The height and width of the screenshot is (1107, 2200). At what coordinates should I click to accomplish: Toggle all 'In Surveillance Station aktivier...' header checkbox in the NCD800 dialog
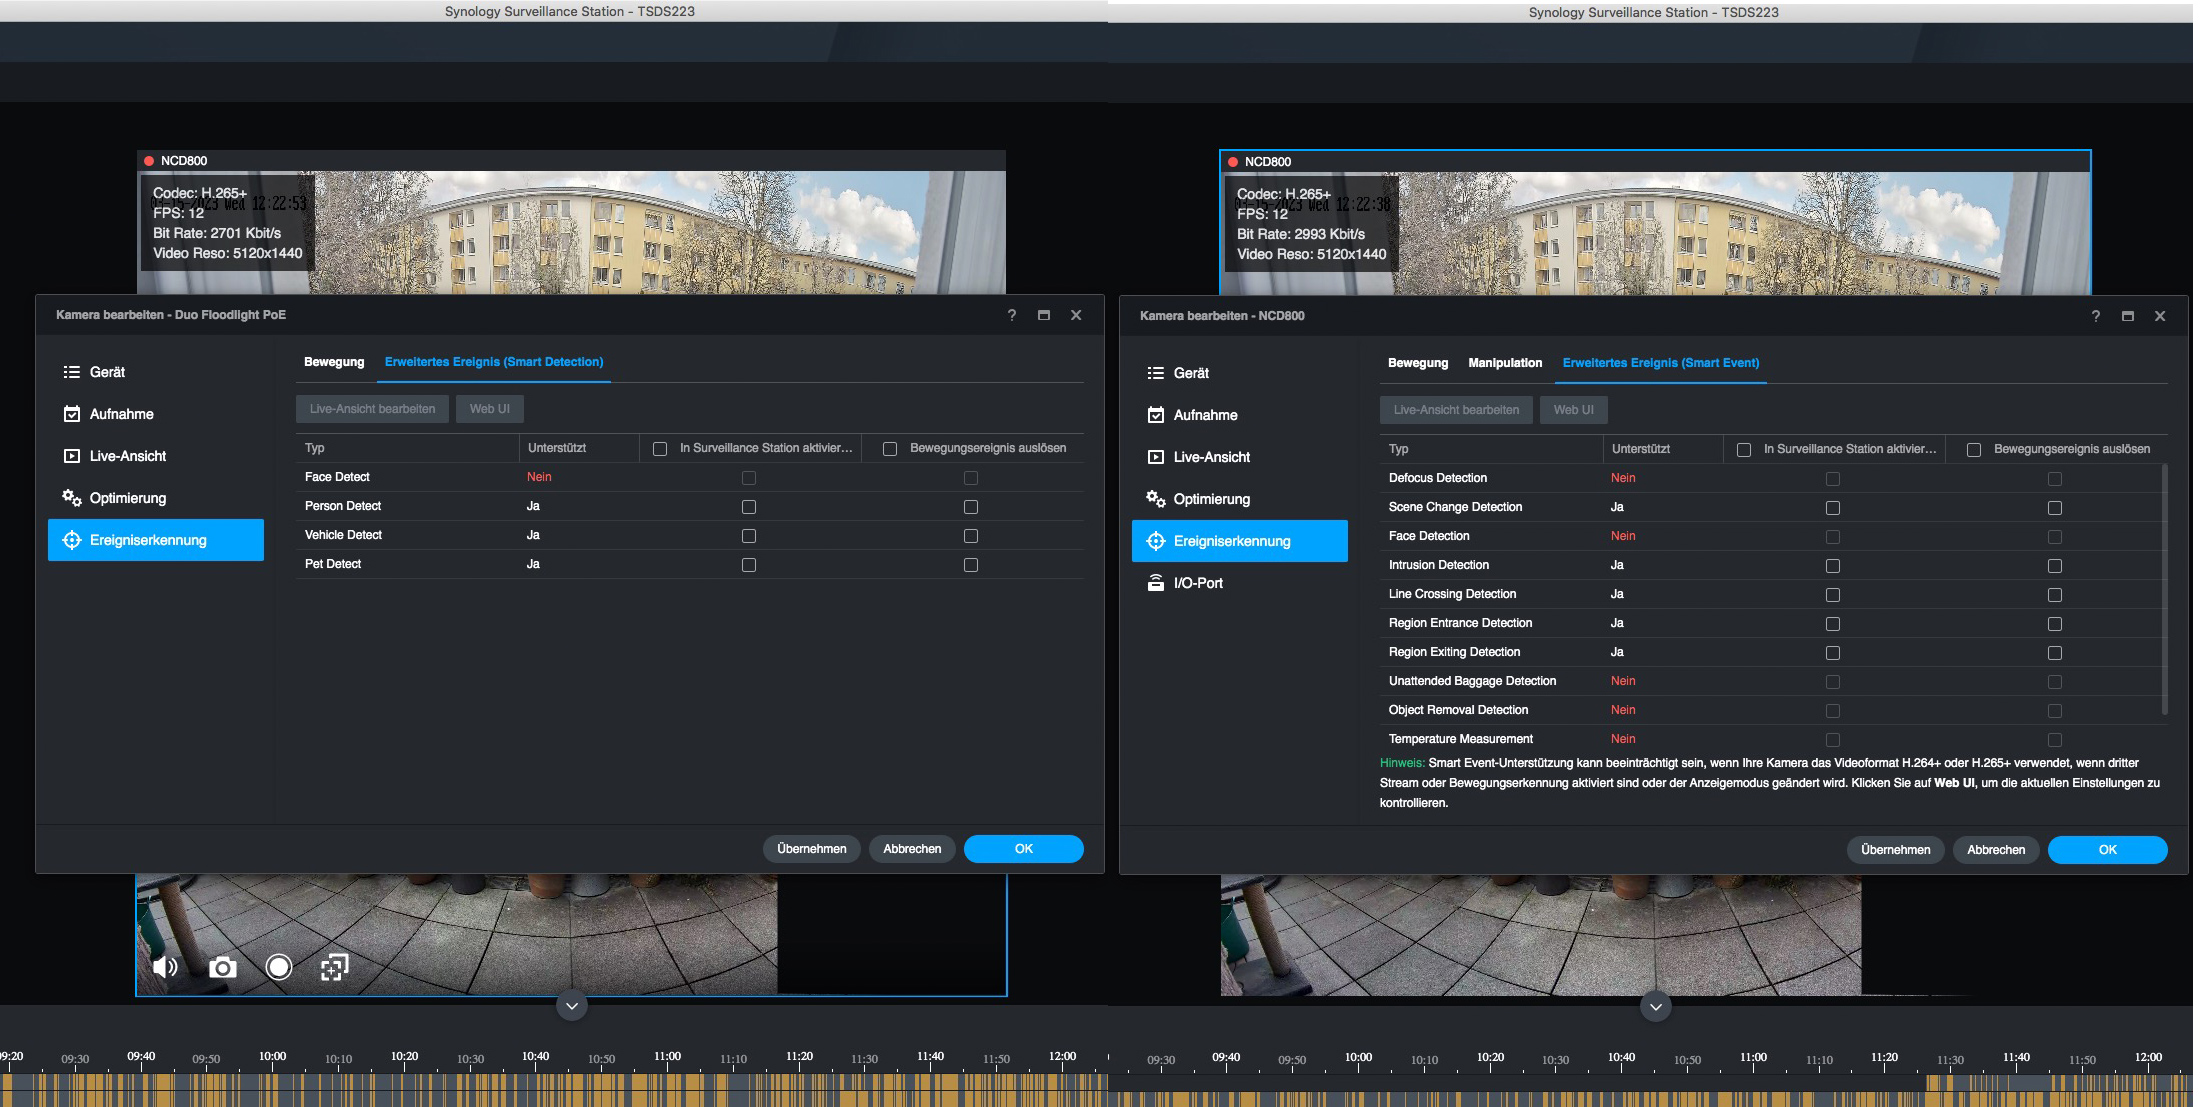click(x=1744, y=450)
